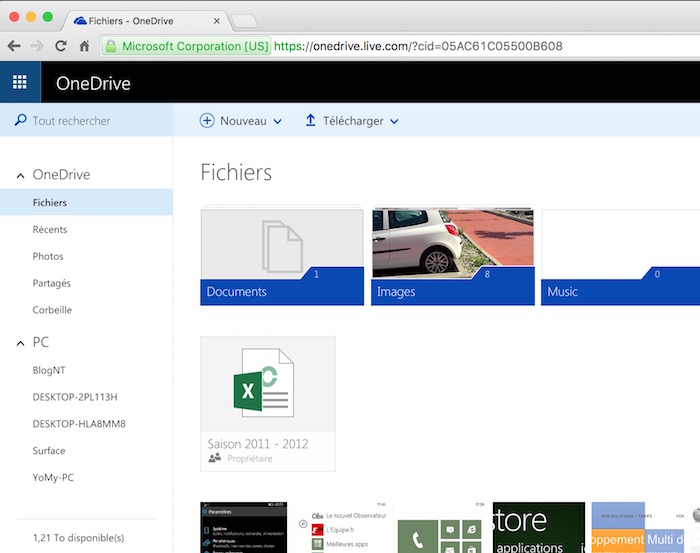Open the Saison 2011 - 2012 Excel file
Image resolution: width=700 pixels, height=553 pixels.
click(268, 403)
